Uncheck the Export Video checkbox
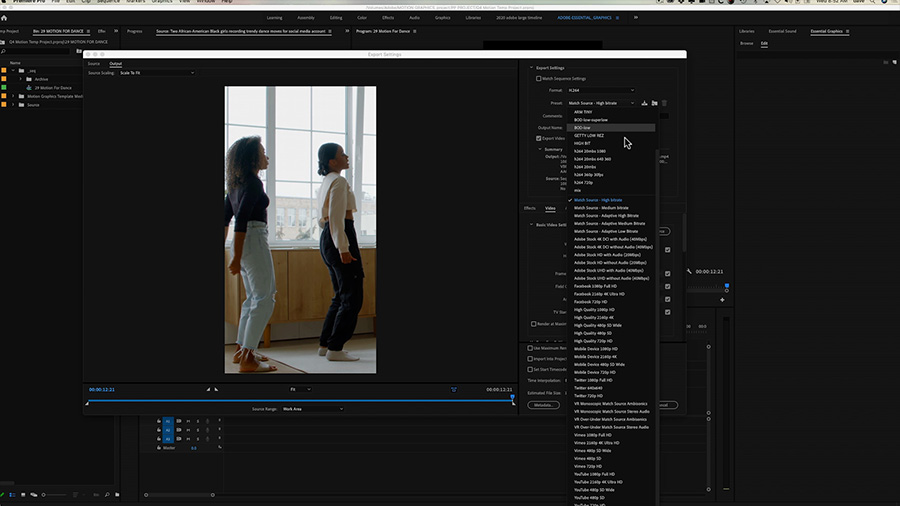Viewport: 900px width, 506px height. [x=539, y=138]
